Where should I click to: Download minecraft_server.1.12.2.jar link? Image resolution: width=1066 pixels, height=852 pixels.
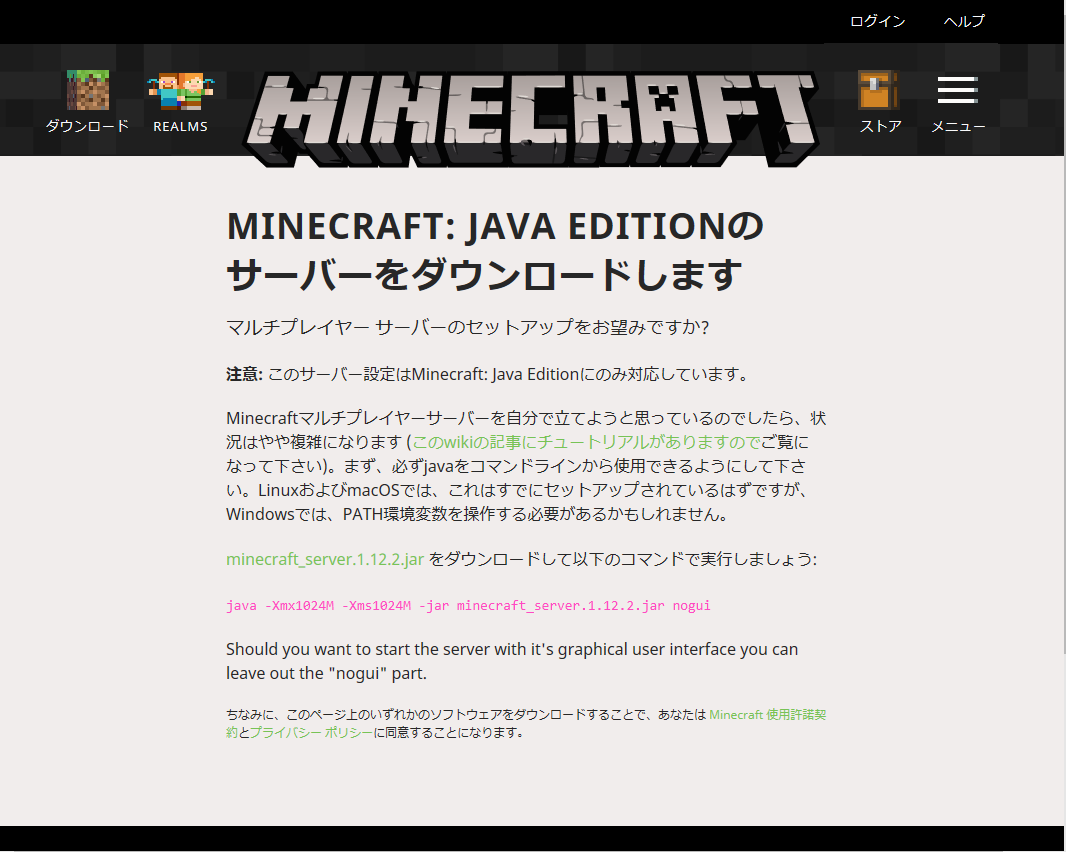325,559
